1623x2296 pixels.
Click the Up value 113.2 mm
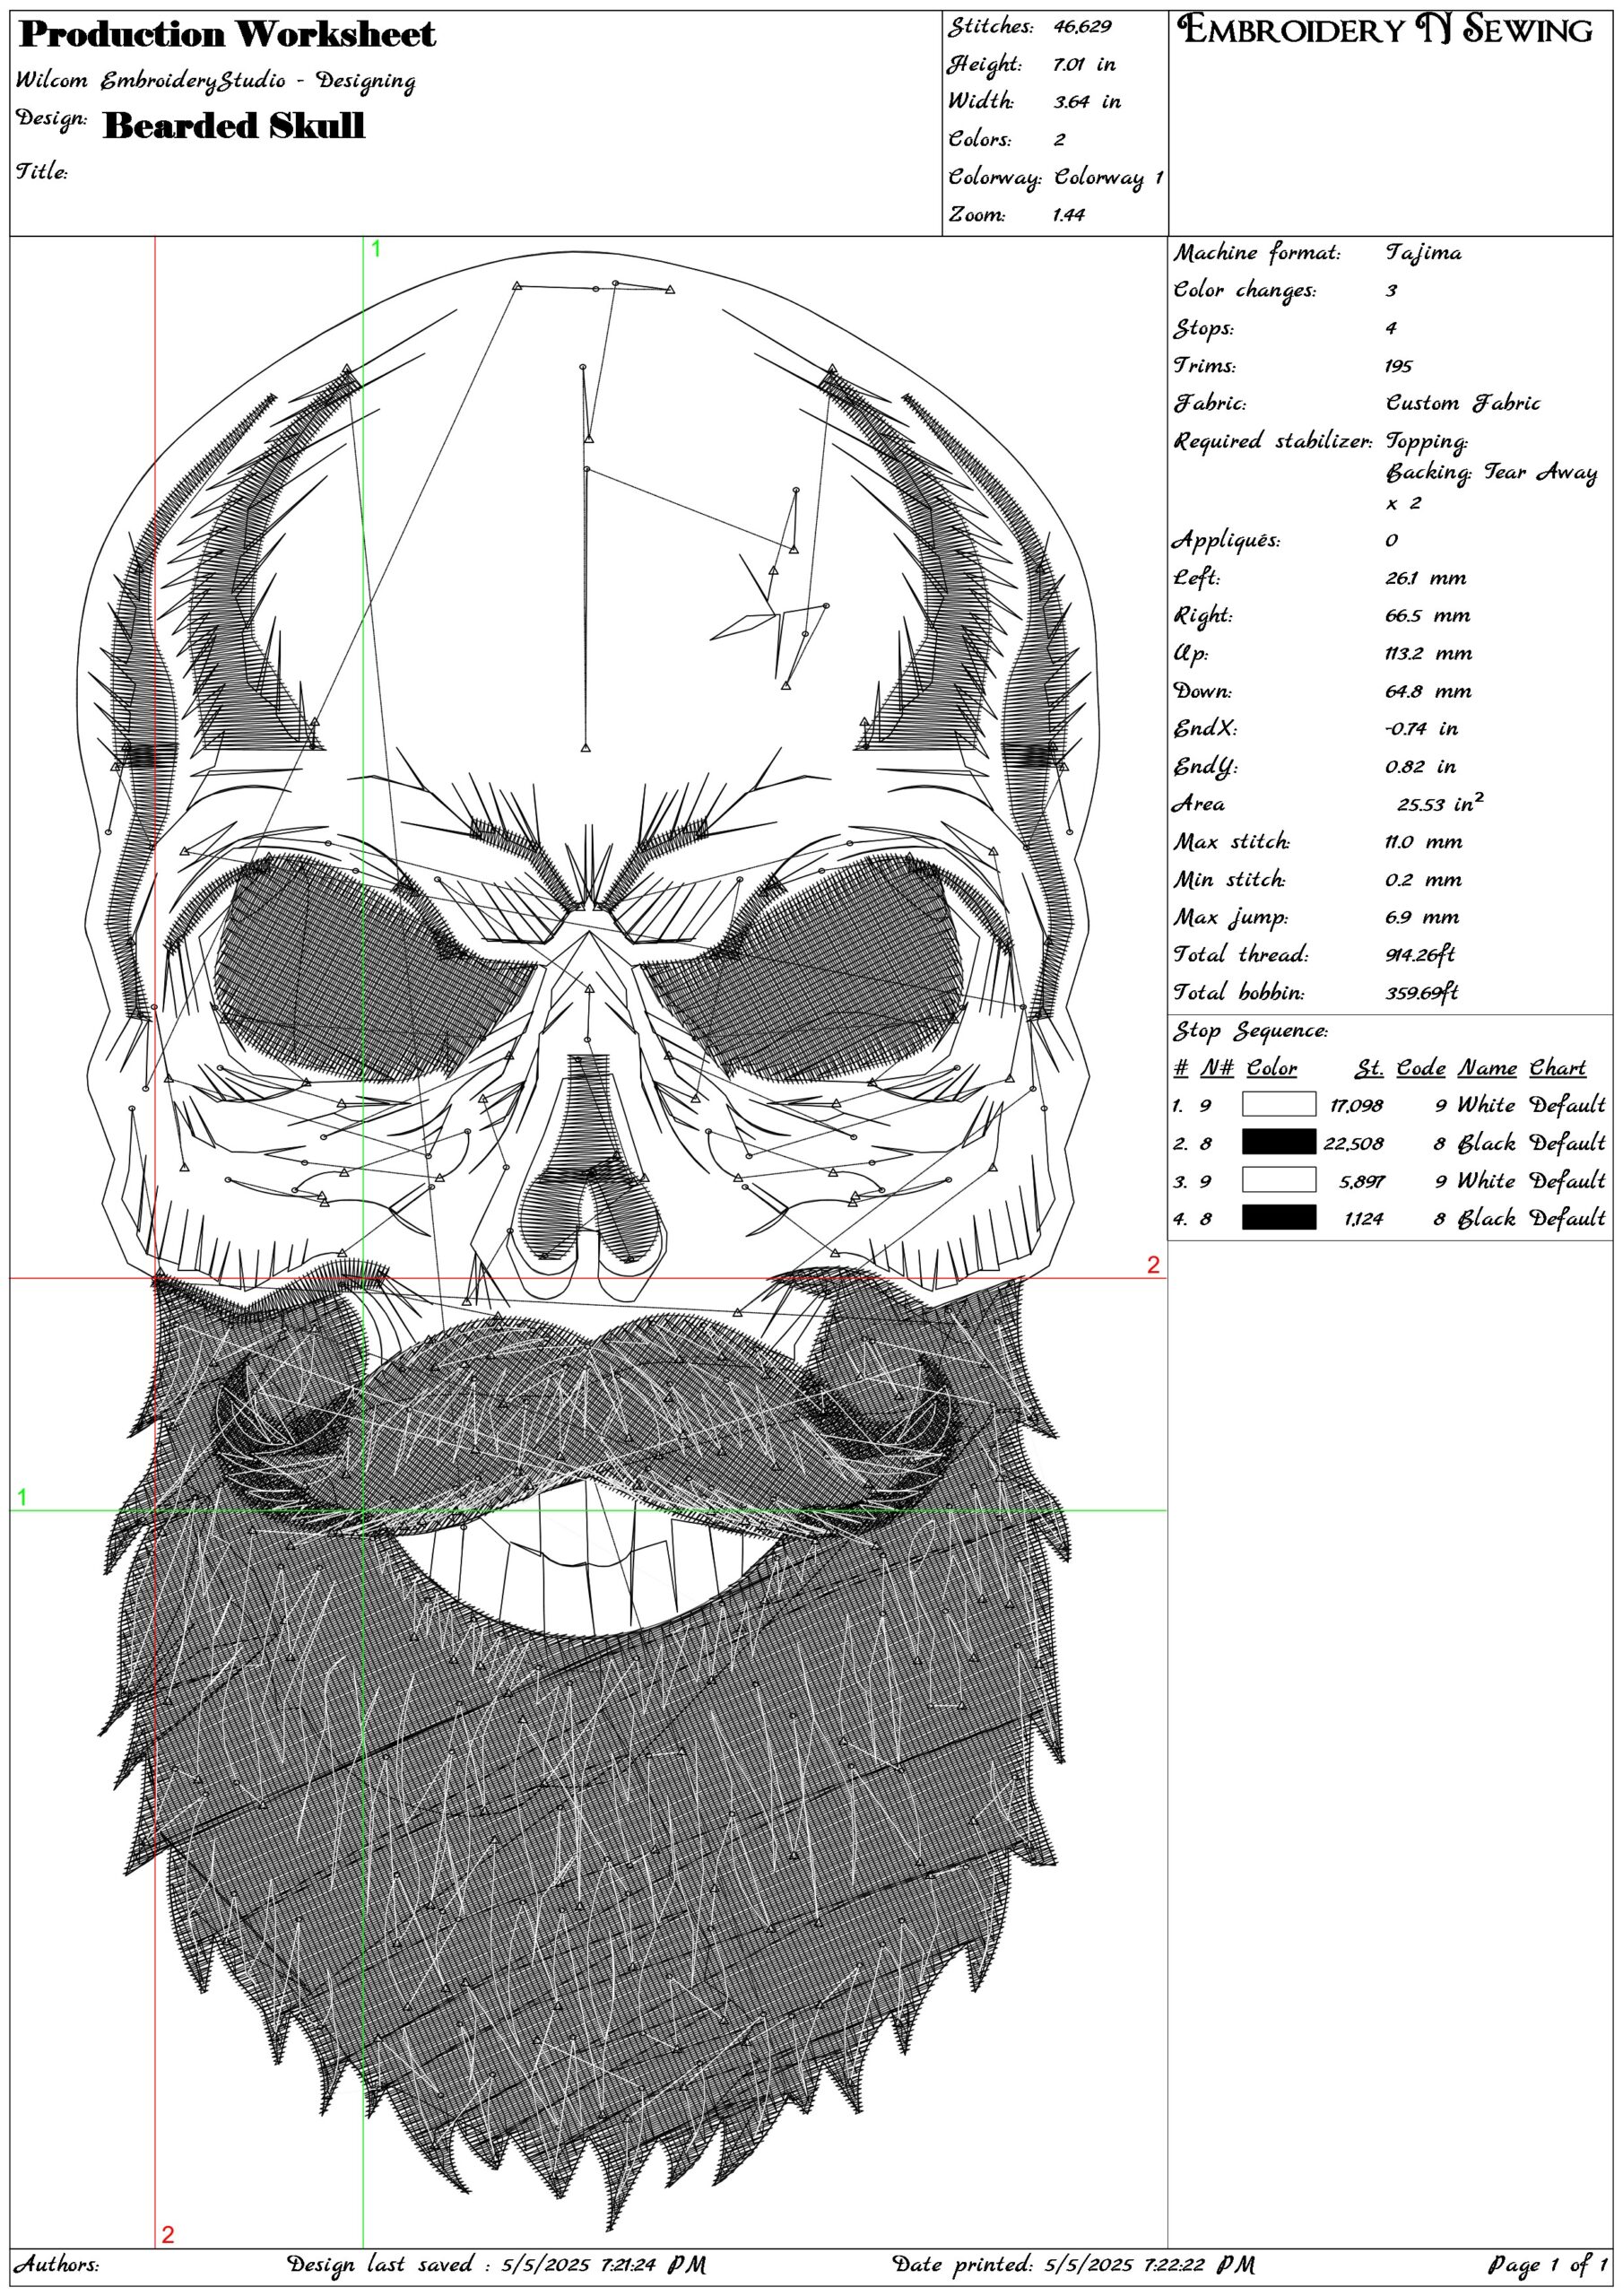coord(1429,653)
